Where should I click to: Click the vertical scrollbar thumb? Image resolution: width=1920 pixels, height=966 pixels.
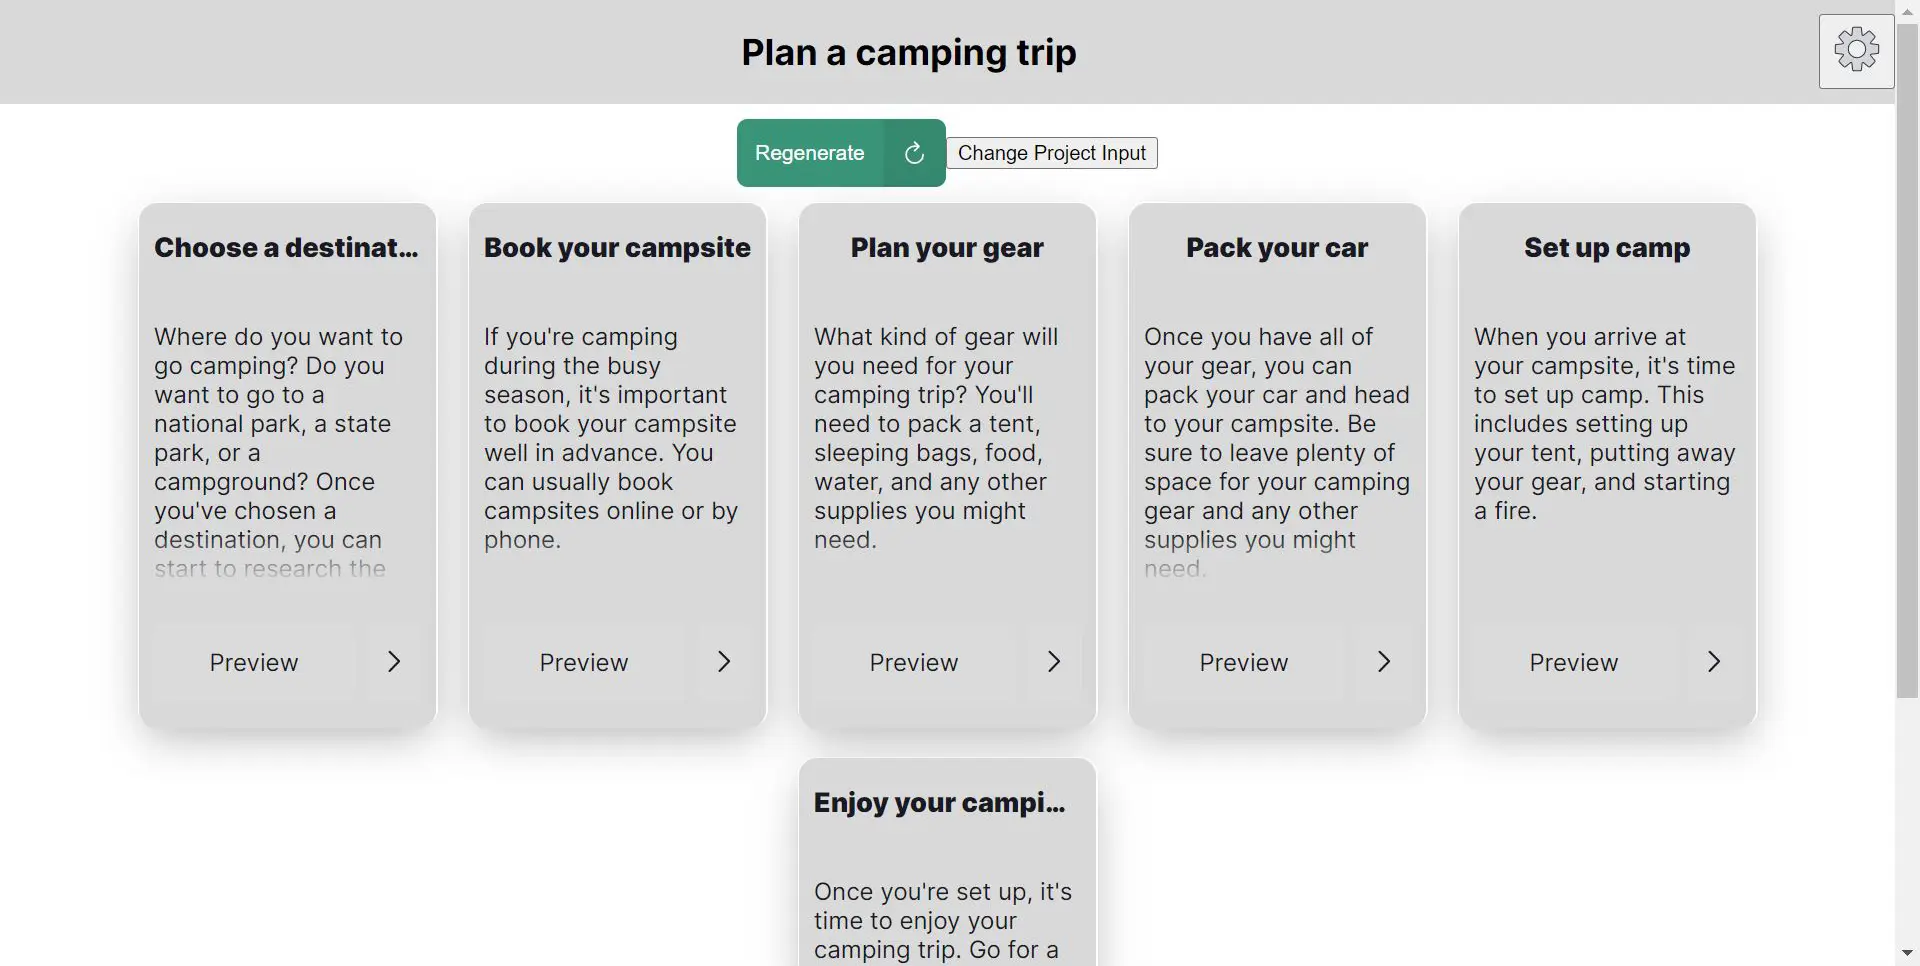(x=1907, y=360)
